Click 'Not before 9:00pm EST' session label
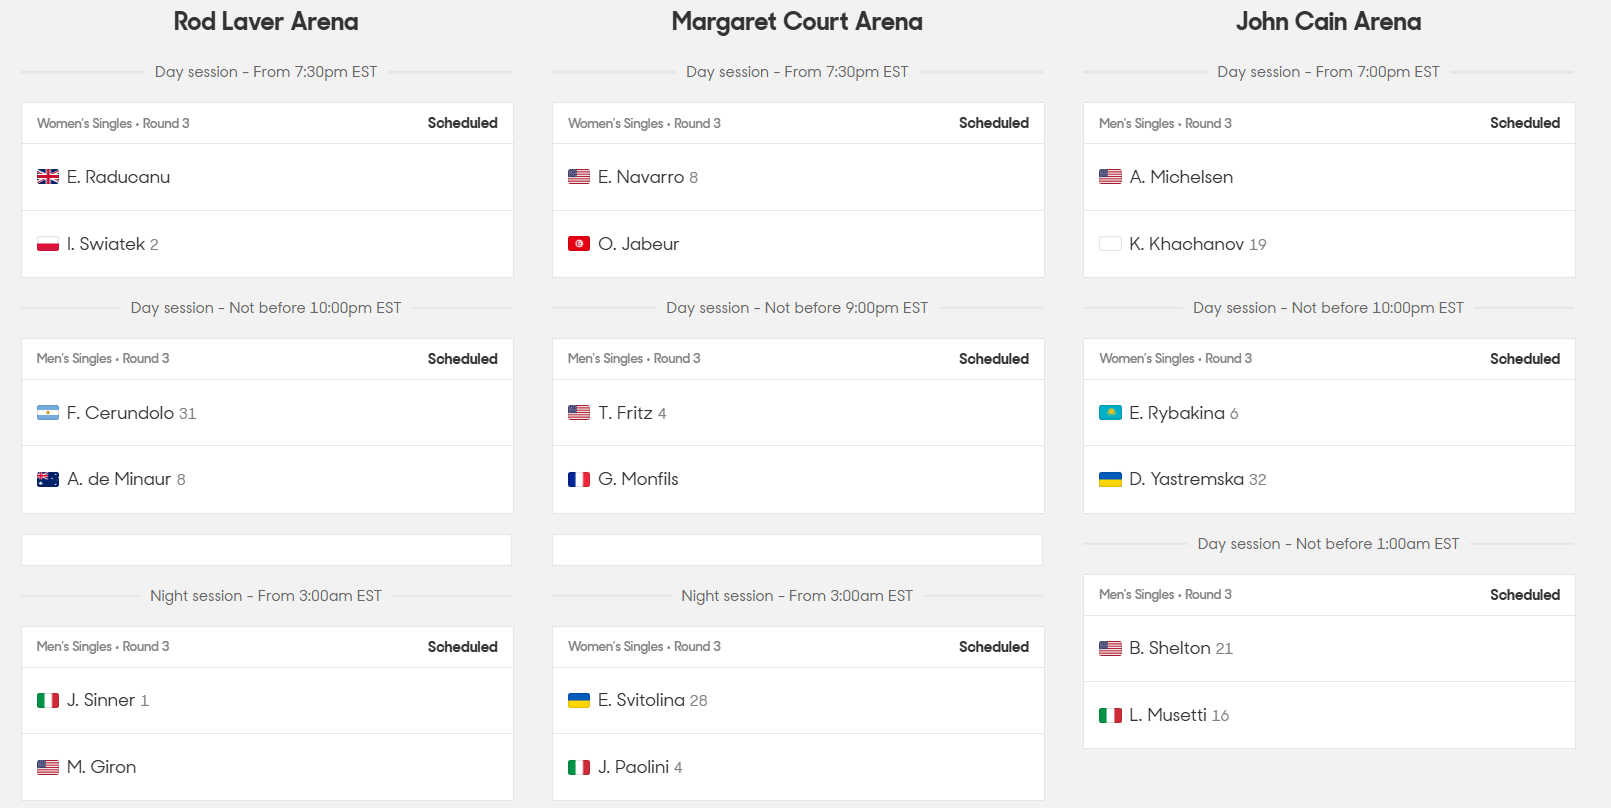Viewport: 1611px width, 808px height. (x=797, y=308)
